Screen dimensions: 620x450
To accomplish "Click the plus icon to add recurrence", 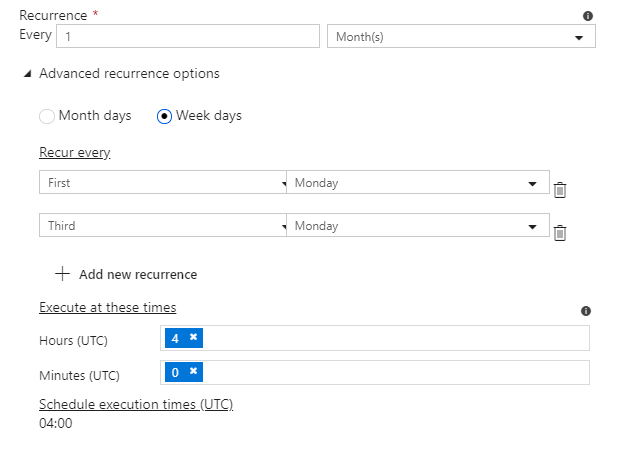I will (x=63, y=274).
